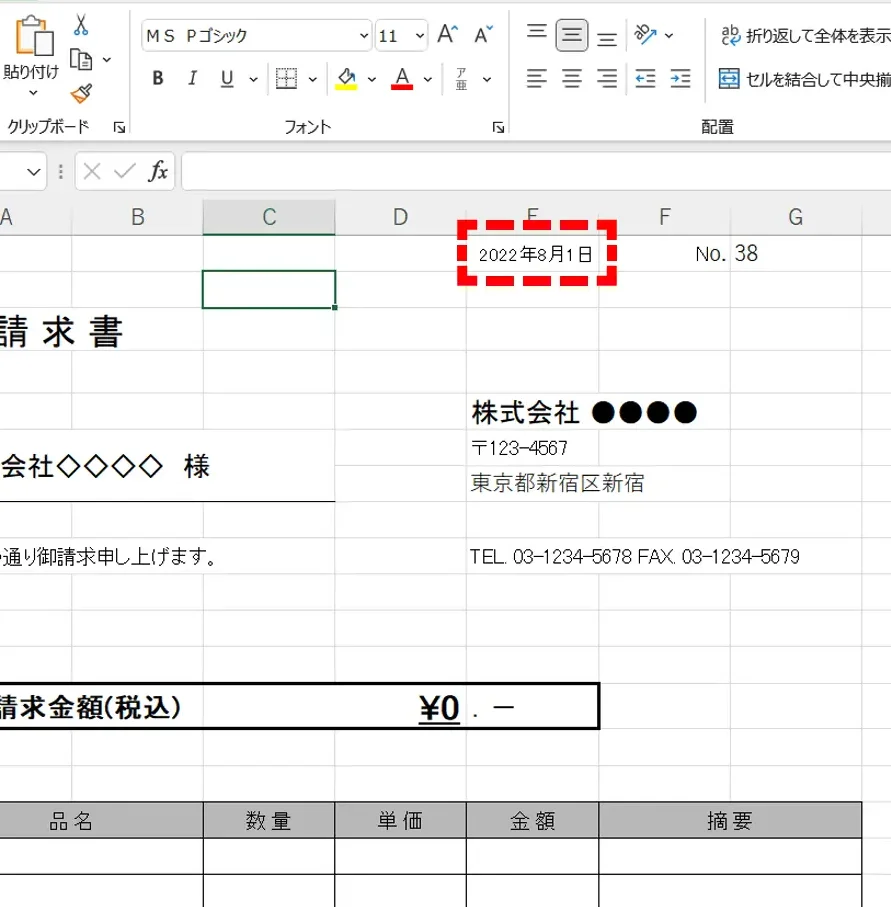Click セルを結合して中央揃え merge button
Viewport: 891px width, 907px height.
[804, 79]
